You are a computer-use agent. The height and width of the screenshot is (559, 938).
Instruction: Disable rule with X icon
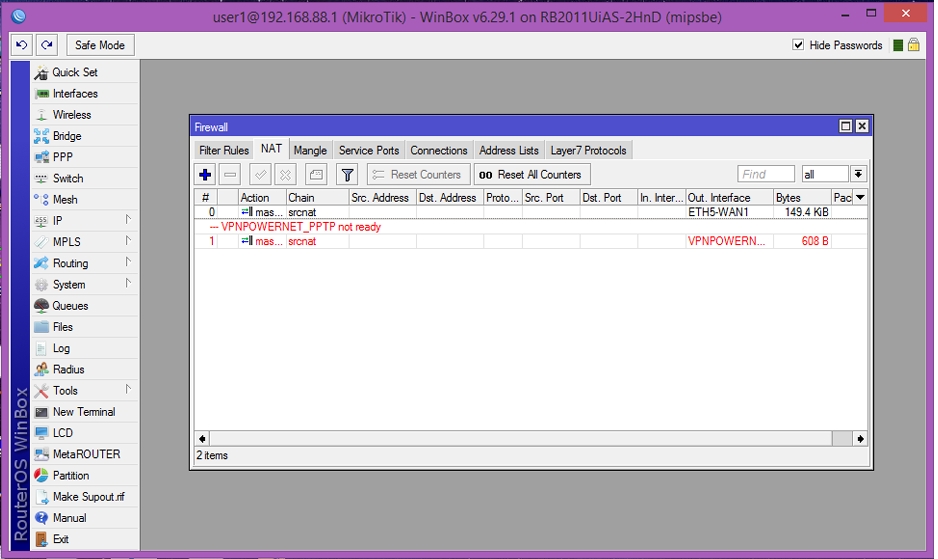(285, 175)
